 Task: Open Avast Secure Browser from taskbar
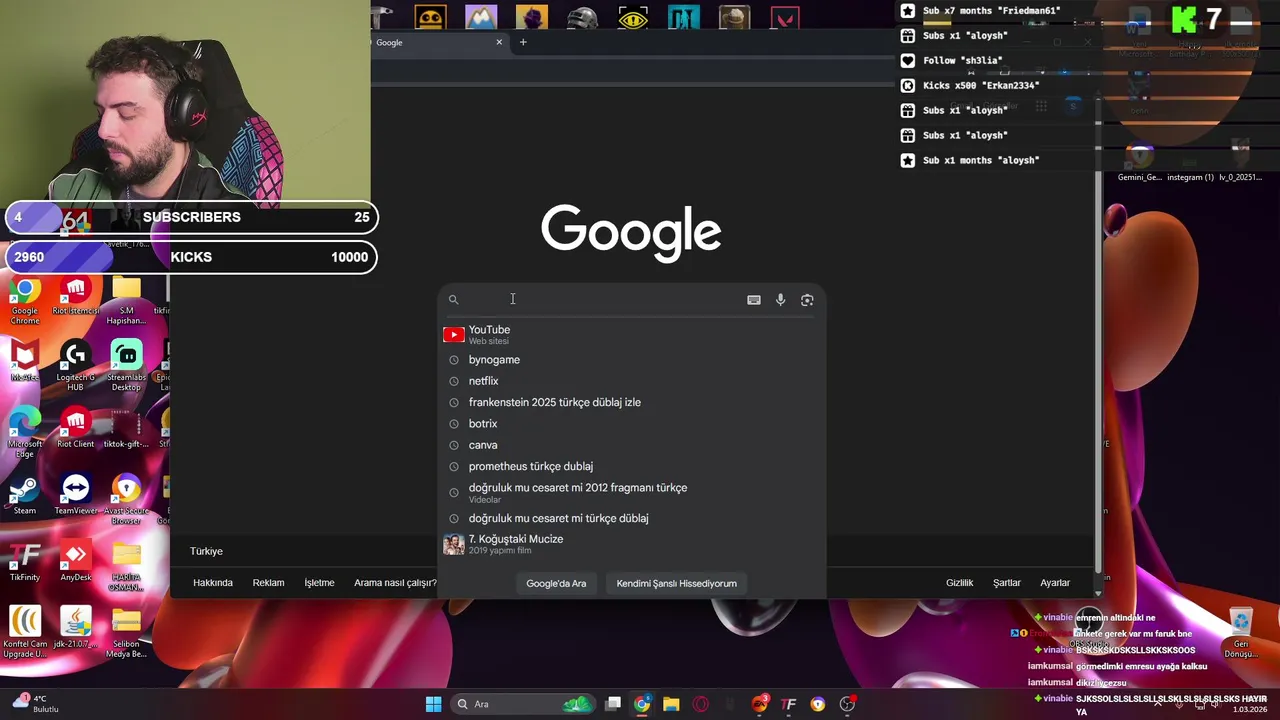tap(818, 704)
